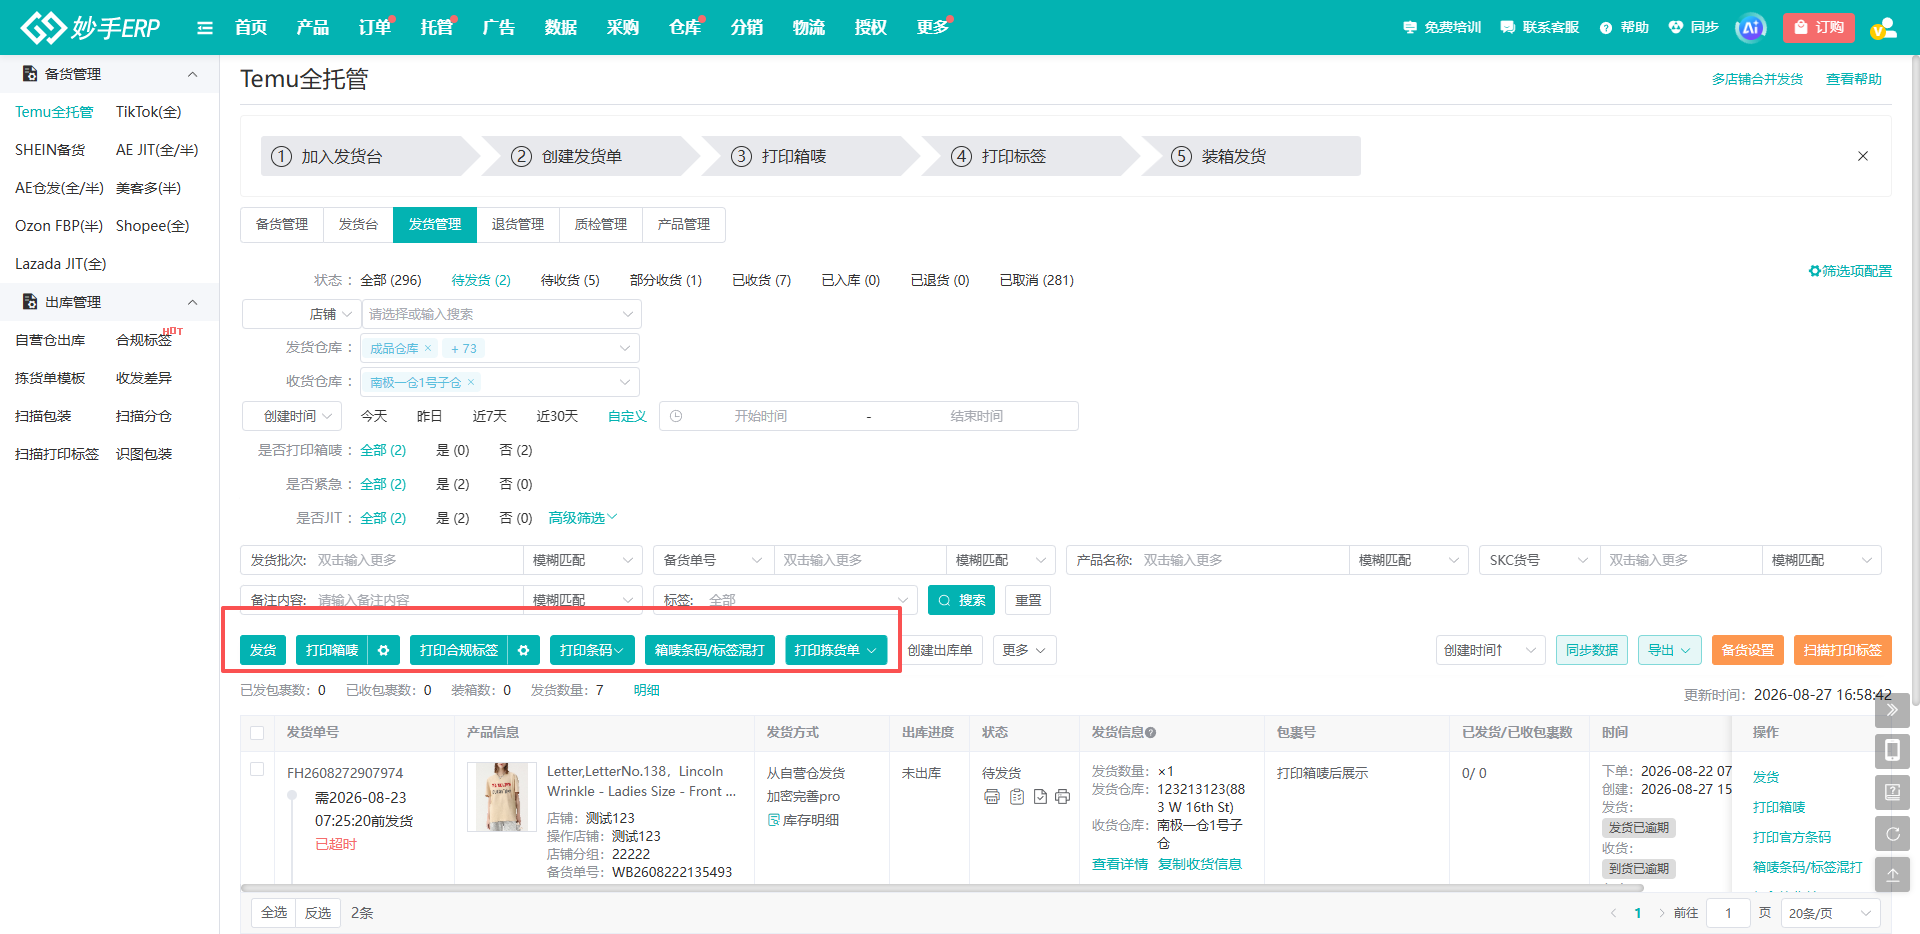Open the 订单 menu in the top navigation
This screenshot has height=934, width=1920.
click(x=375, y=27)
